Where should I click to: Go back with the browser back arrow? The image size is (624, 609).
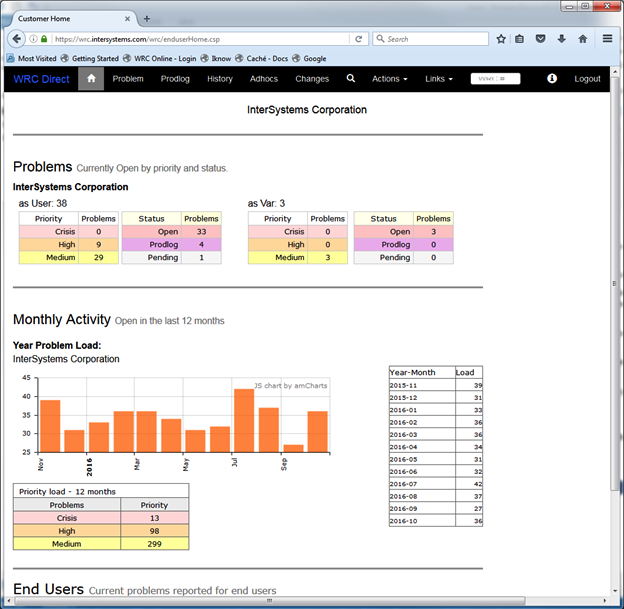click(x=16, y=39)
